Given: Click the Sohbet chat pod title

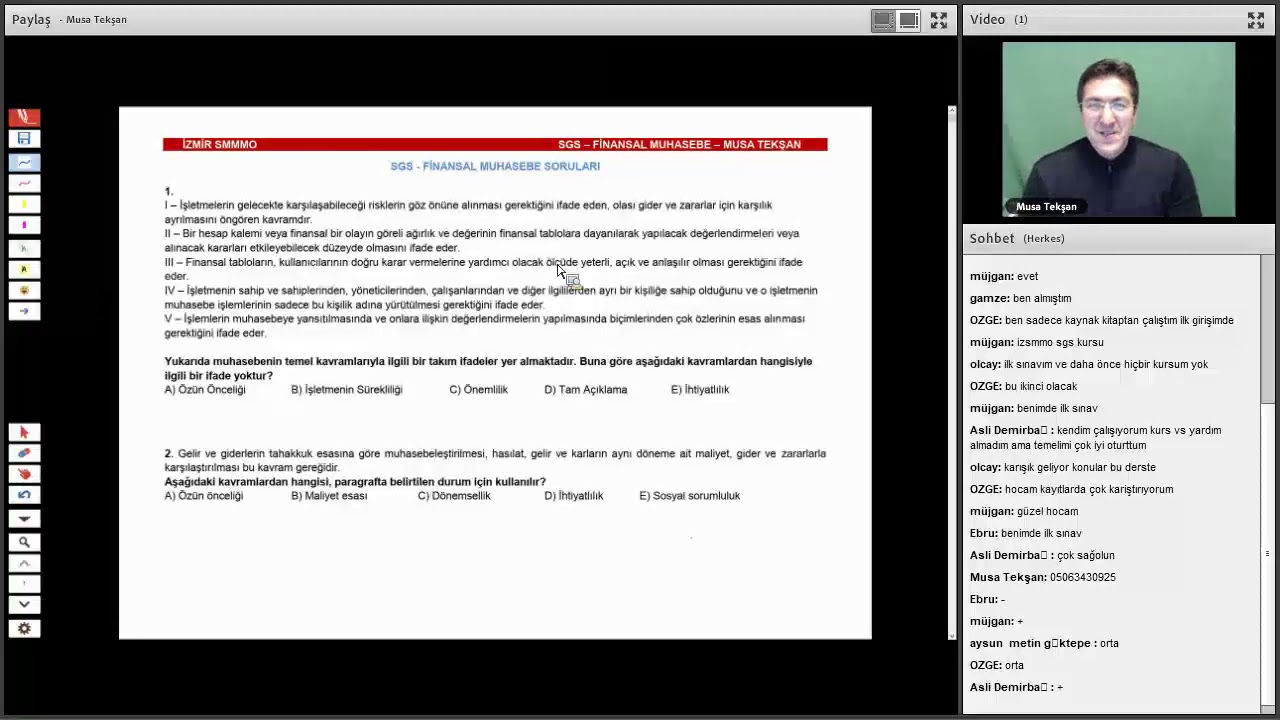Looking at the screenshot, I should pos(992,238).
